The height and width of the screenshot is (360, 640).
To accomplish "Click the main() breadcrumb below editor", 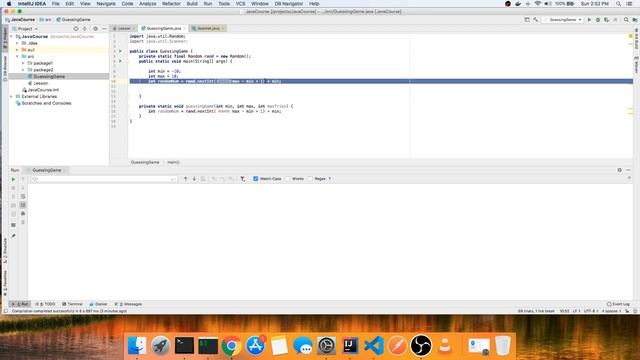I will 173,162.
